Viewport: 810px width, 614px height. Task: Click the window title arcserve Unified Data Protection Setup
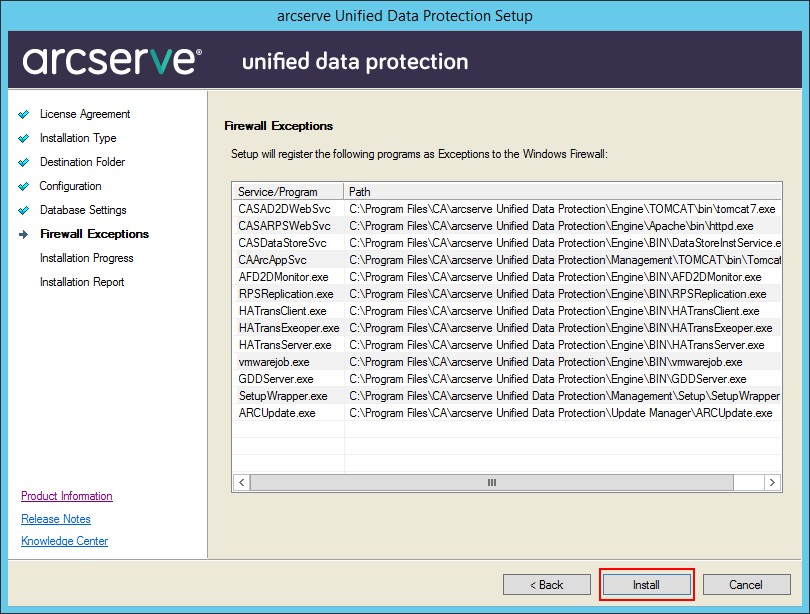pyautogui.click(x=404, y=15)
